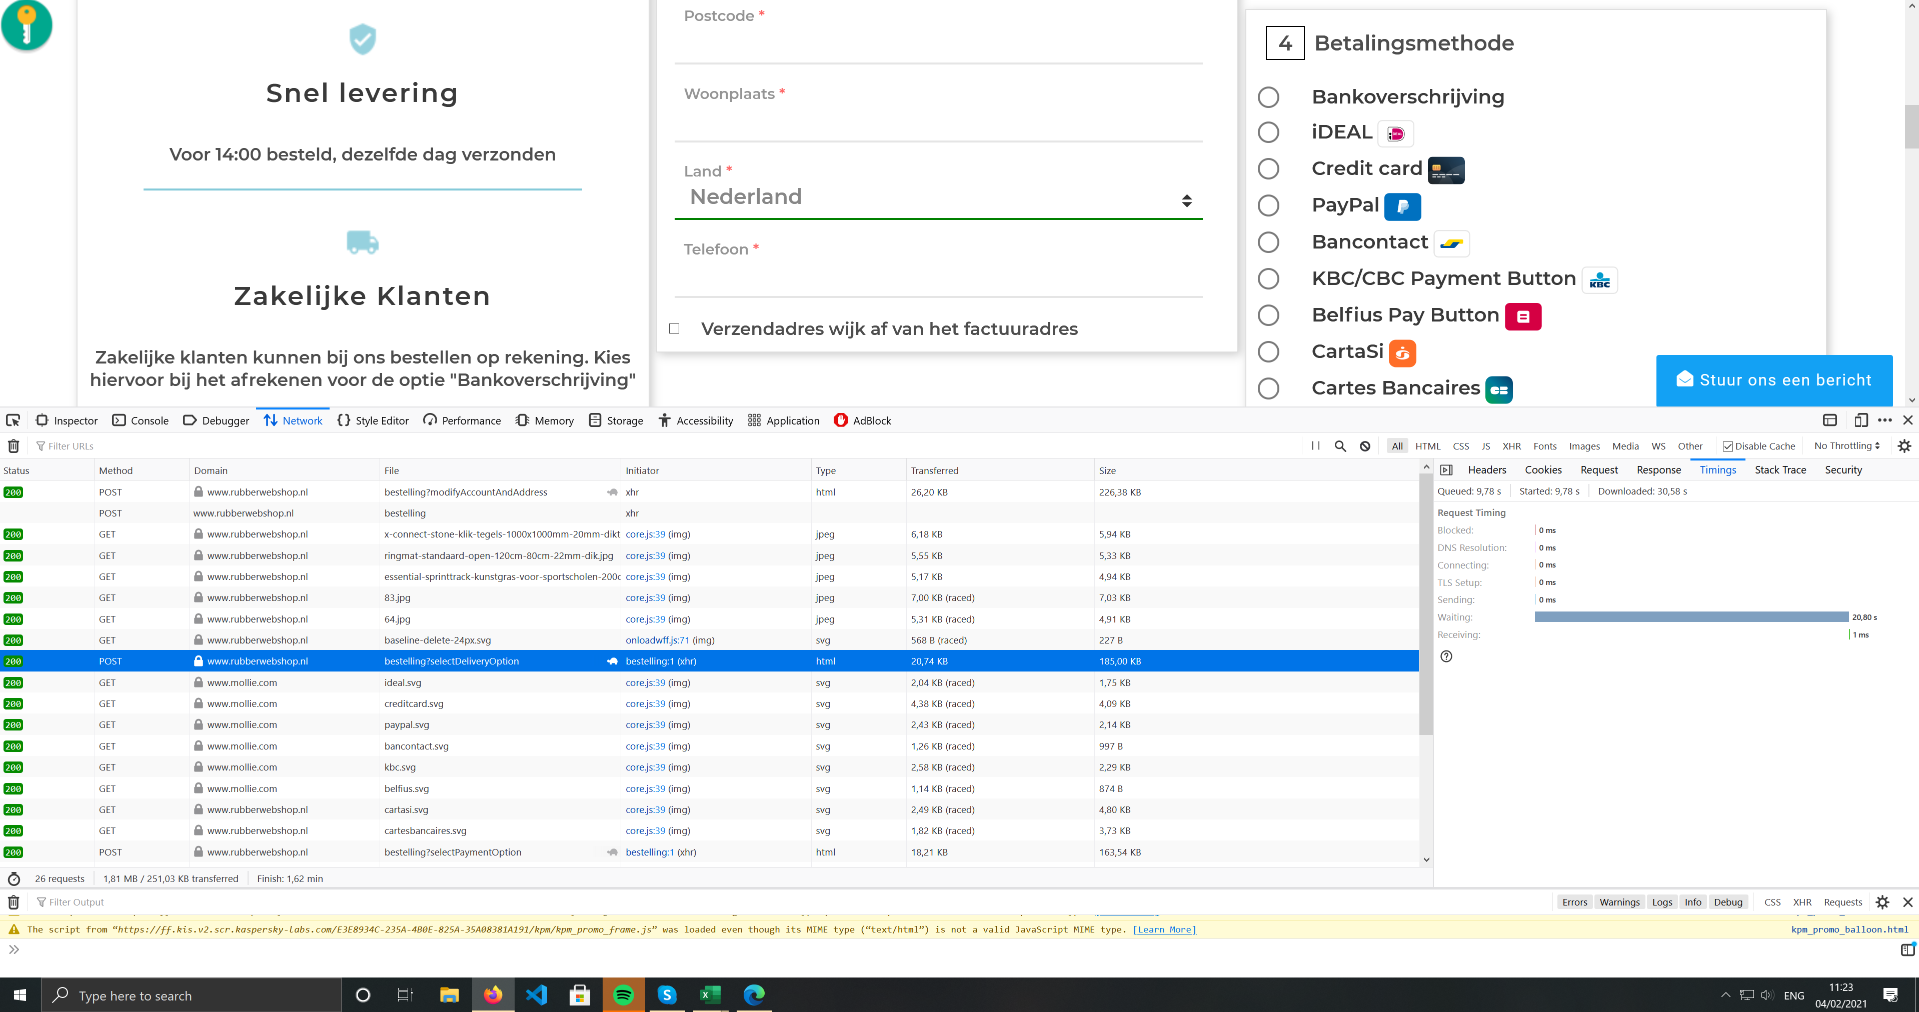Toggle responsive design mode icon
This screenshot has height=1012, width=1919.
tap(1861, 420)
